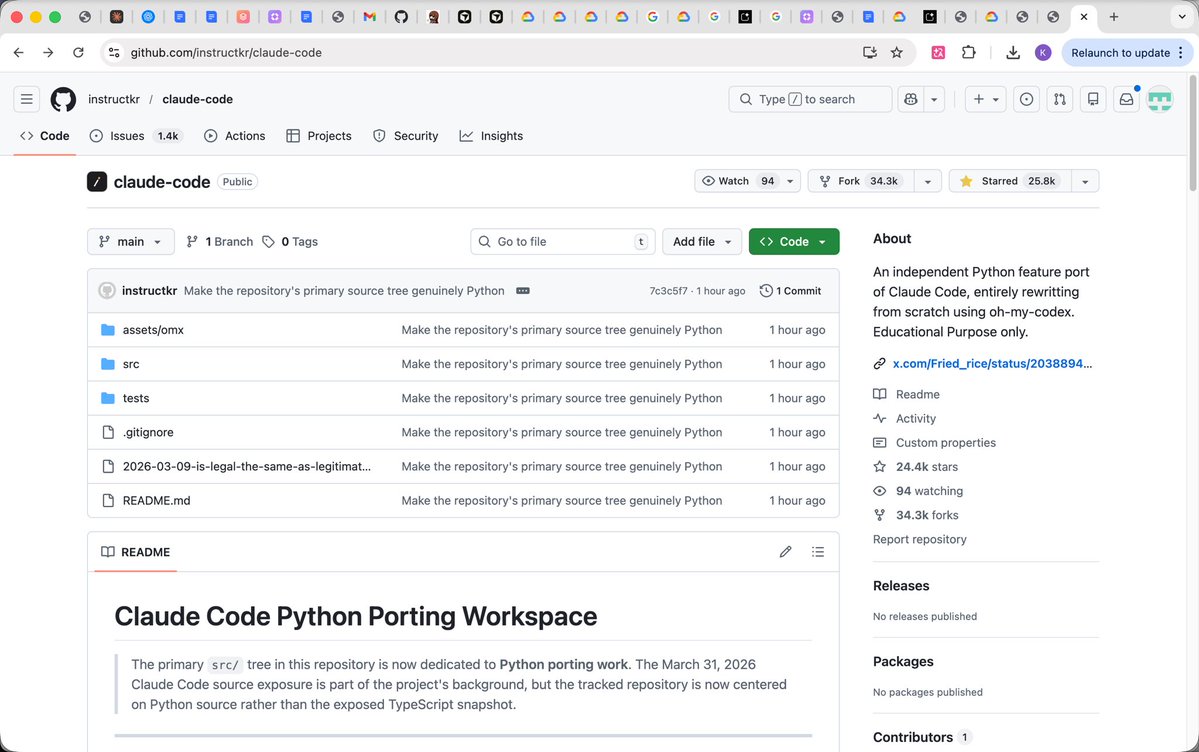Open the instructkr owner link in breadcrumb

click(114, 99)
